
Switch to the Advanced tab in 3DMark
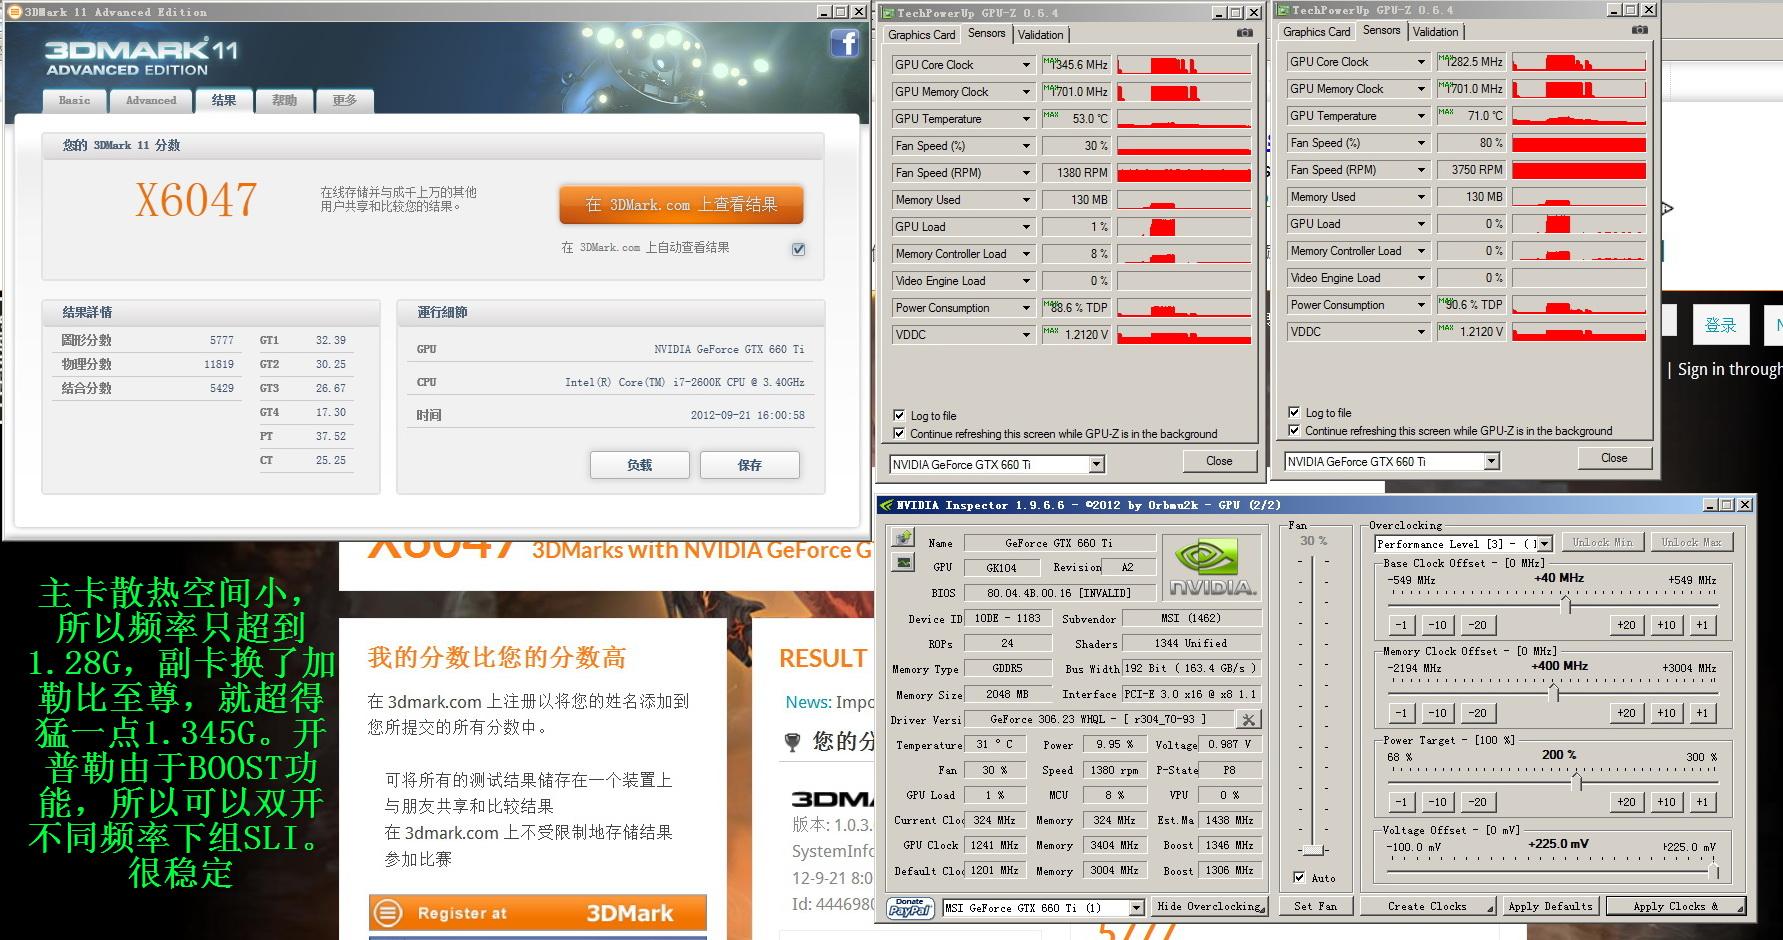point(151,100)
